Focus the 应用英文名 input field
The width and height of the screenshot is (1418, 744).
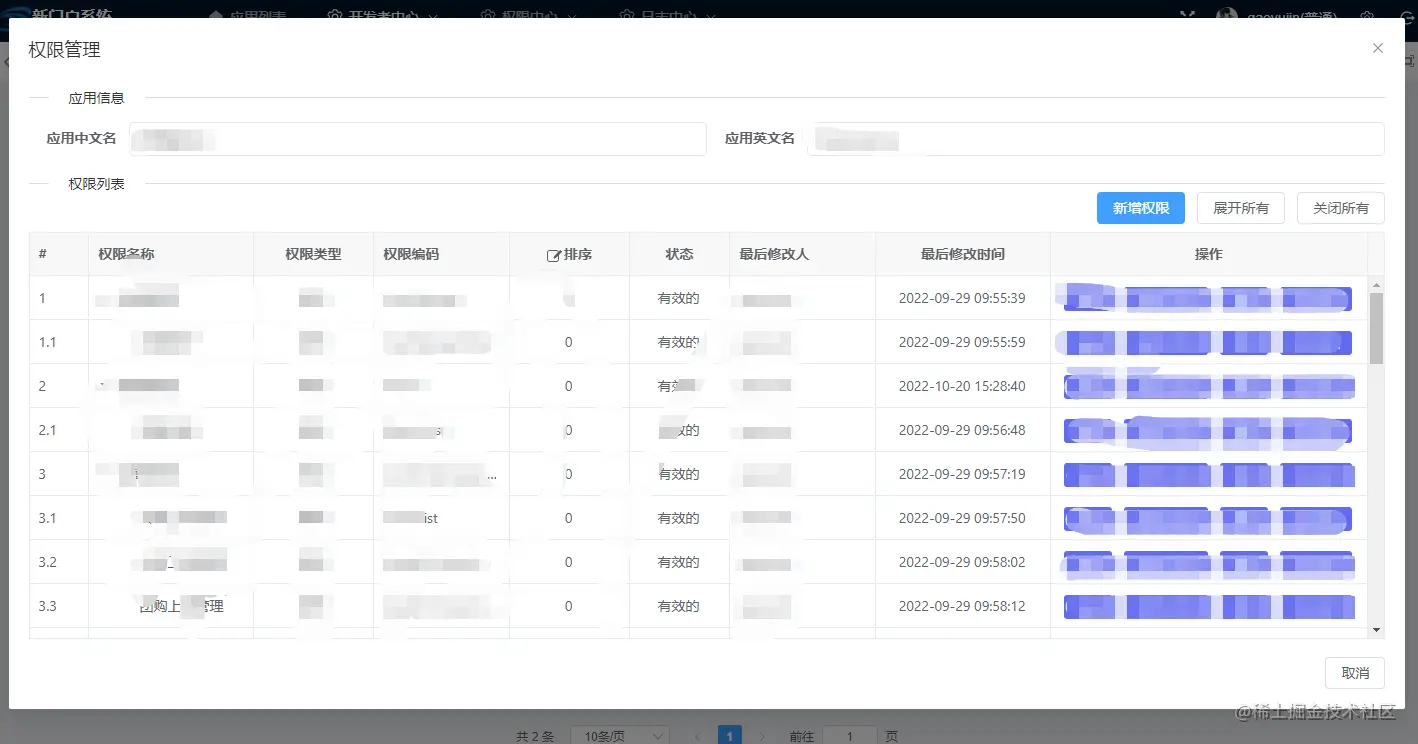pyautogui.click(x=1096, y=139)
